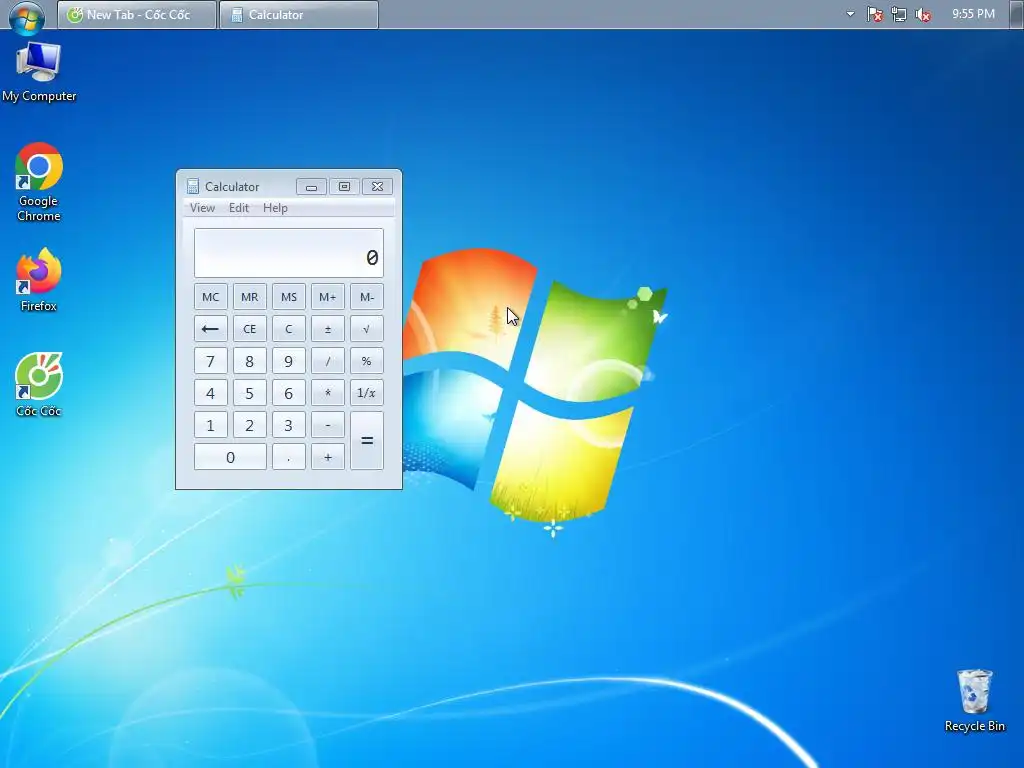The height and width of the screenshot is (768, 1024).
Task: Click calculator digit 4
Action: [210, 392]
